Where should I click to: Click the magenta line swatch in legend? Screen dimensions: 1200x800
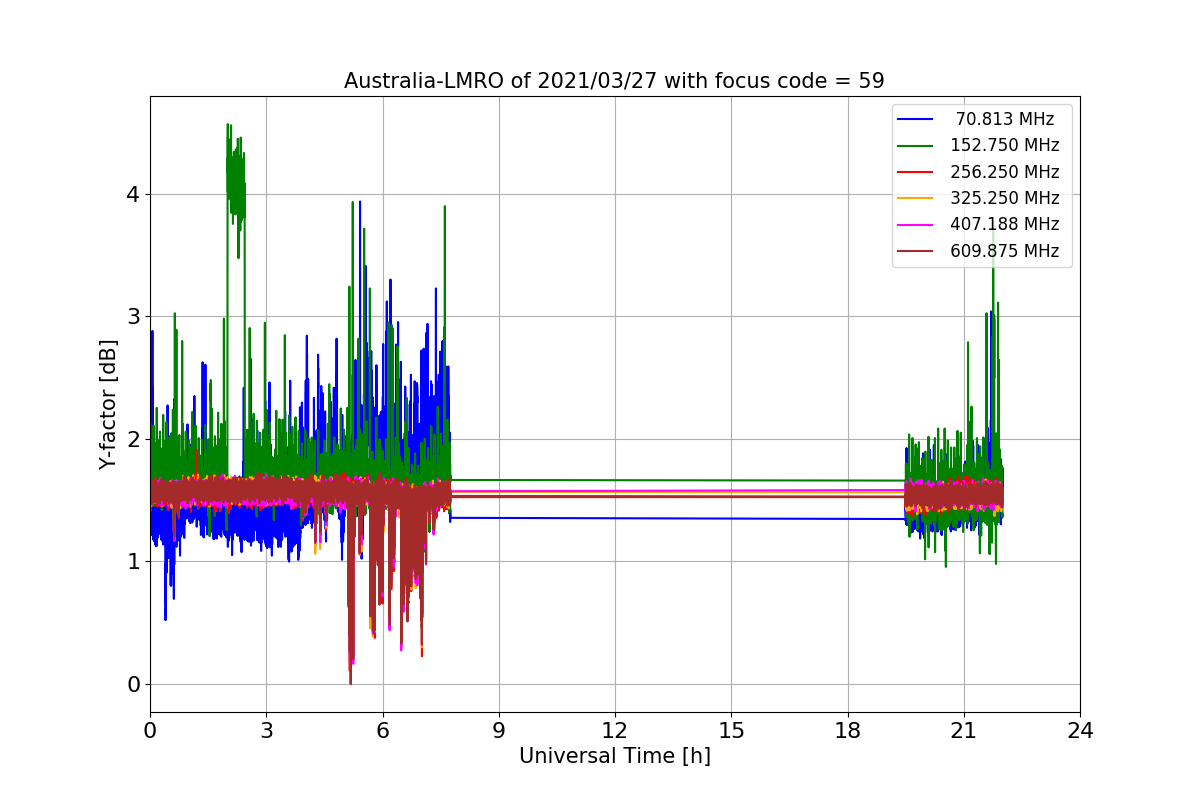point(915,225)
